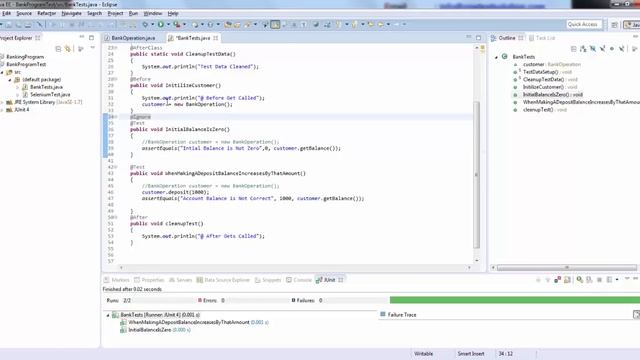Click the editor vertical scrollbar
The width and height of the screenshot is (640, 360).
click(x=476, y=175)
